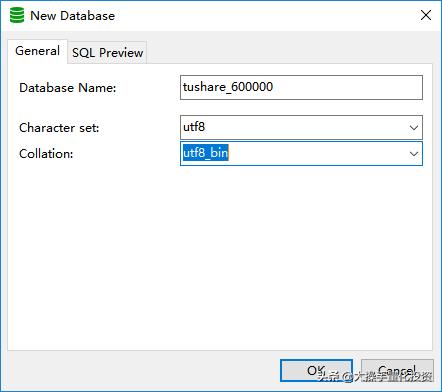Screen dimensions: 442x392
Task: Close the New Database dialog
Action: (x=426, y=15)
